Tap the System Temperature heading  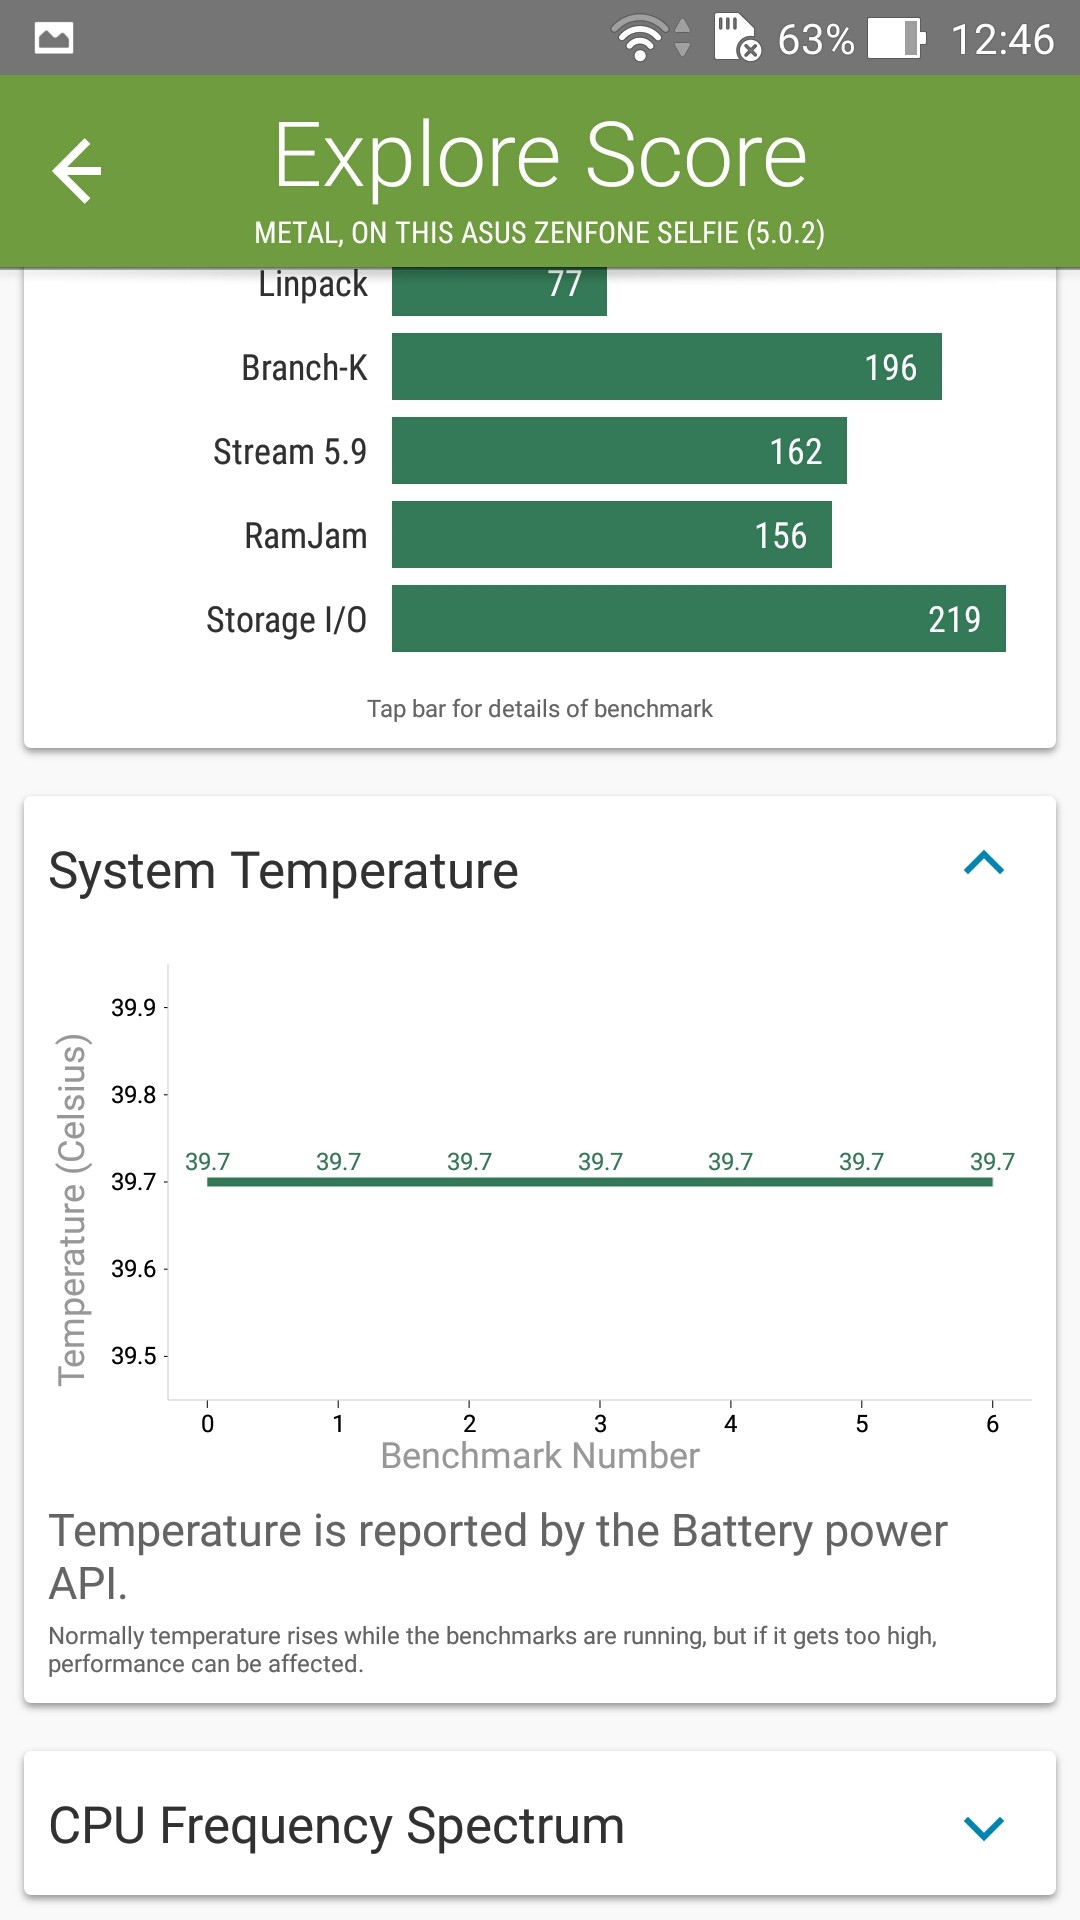[x=284, y=871]
